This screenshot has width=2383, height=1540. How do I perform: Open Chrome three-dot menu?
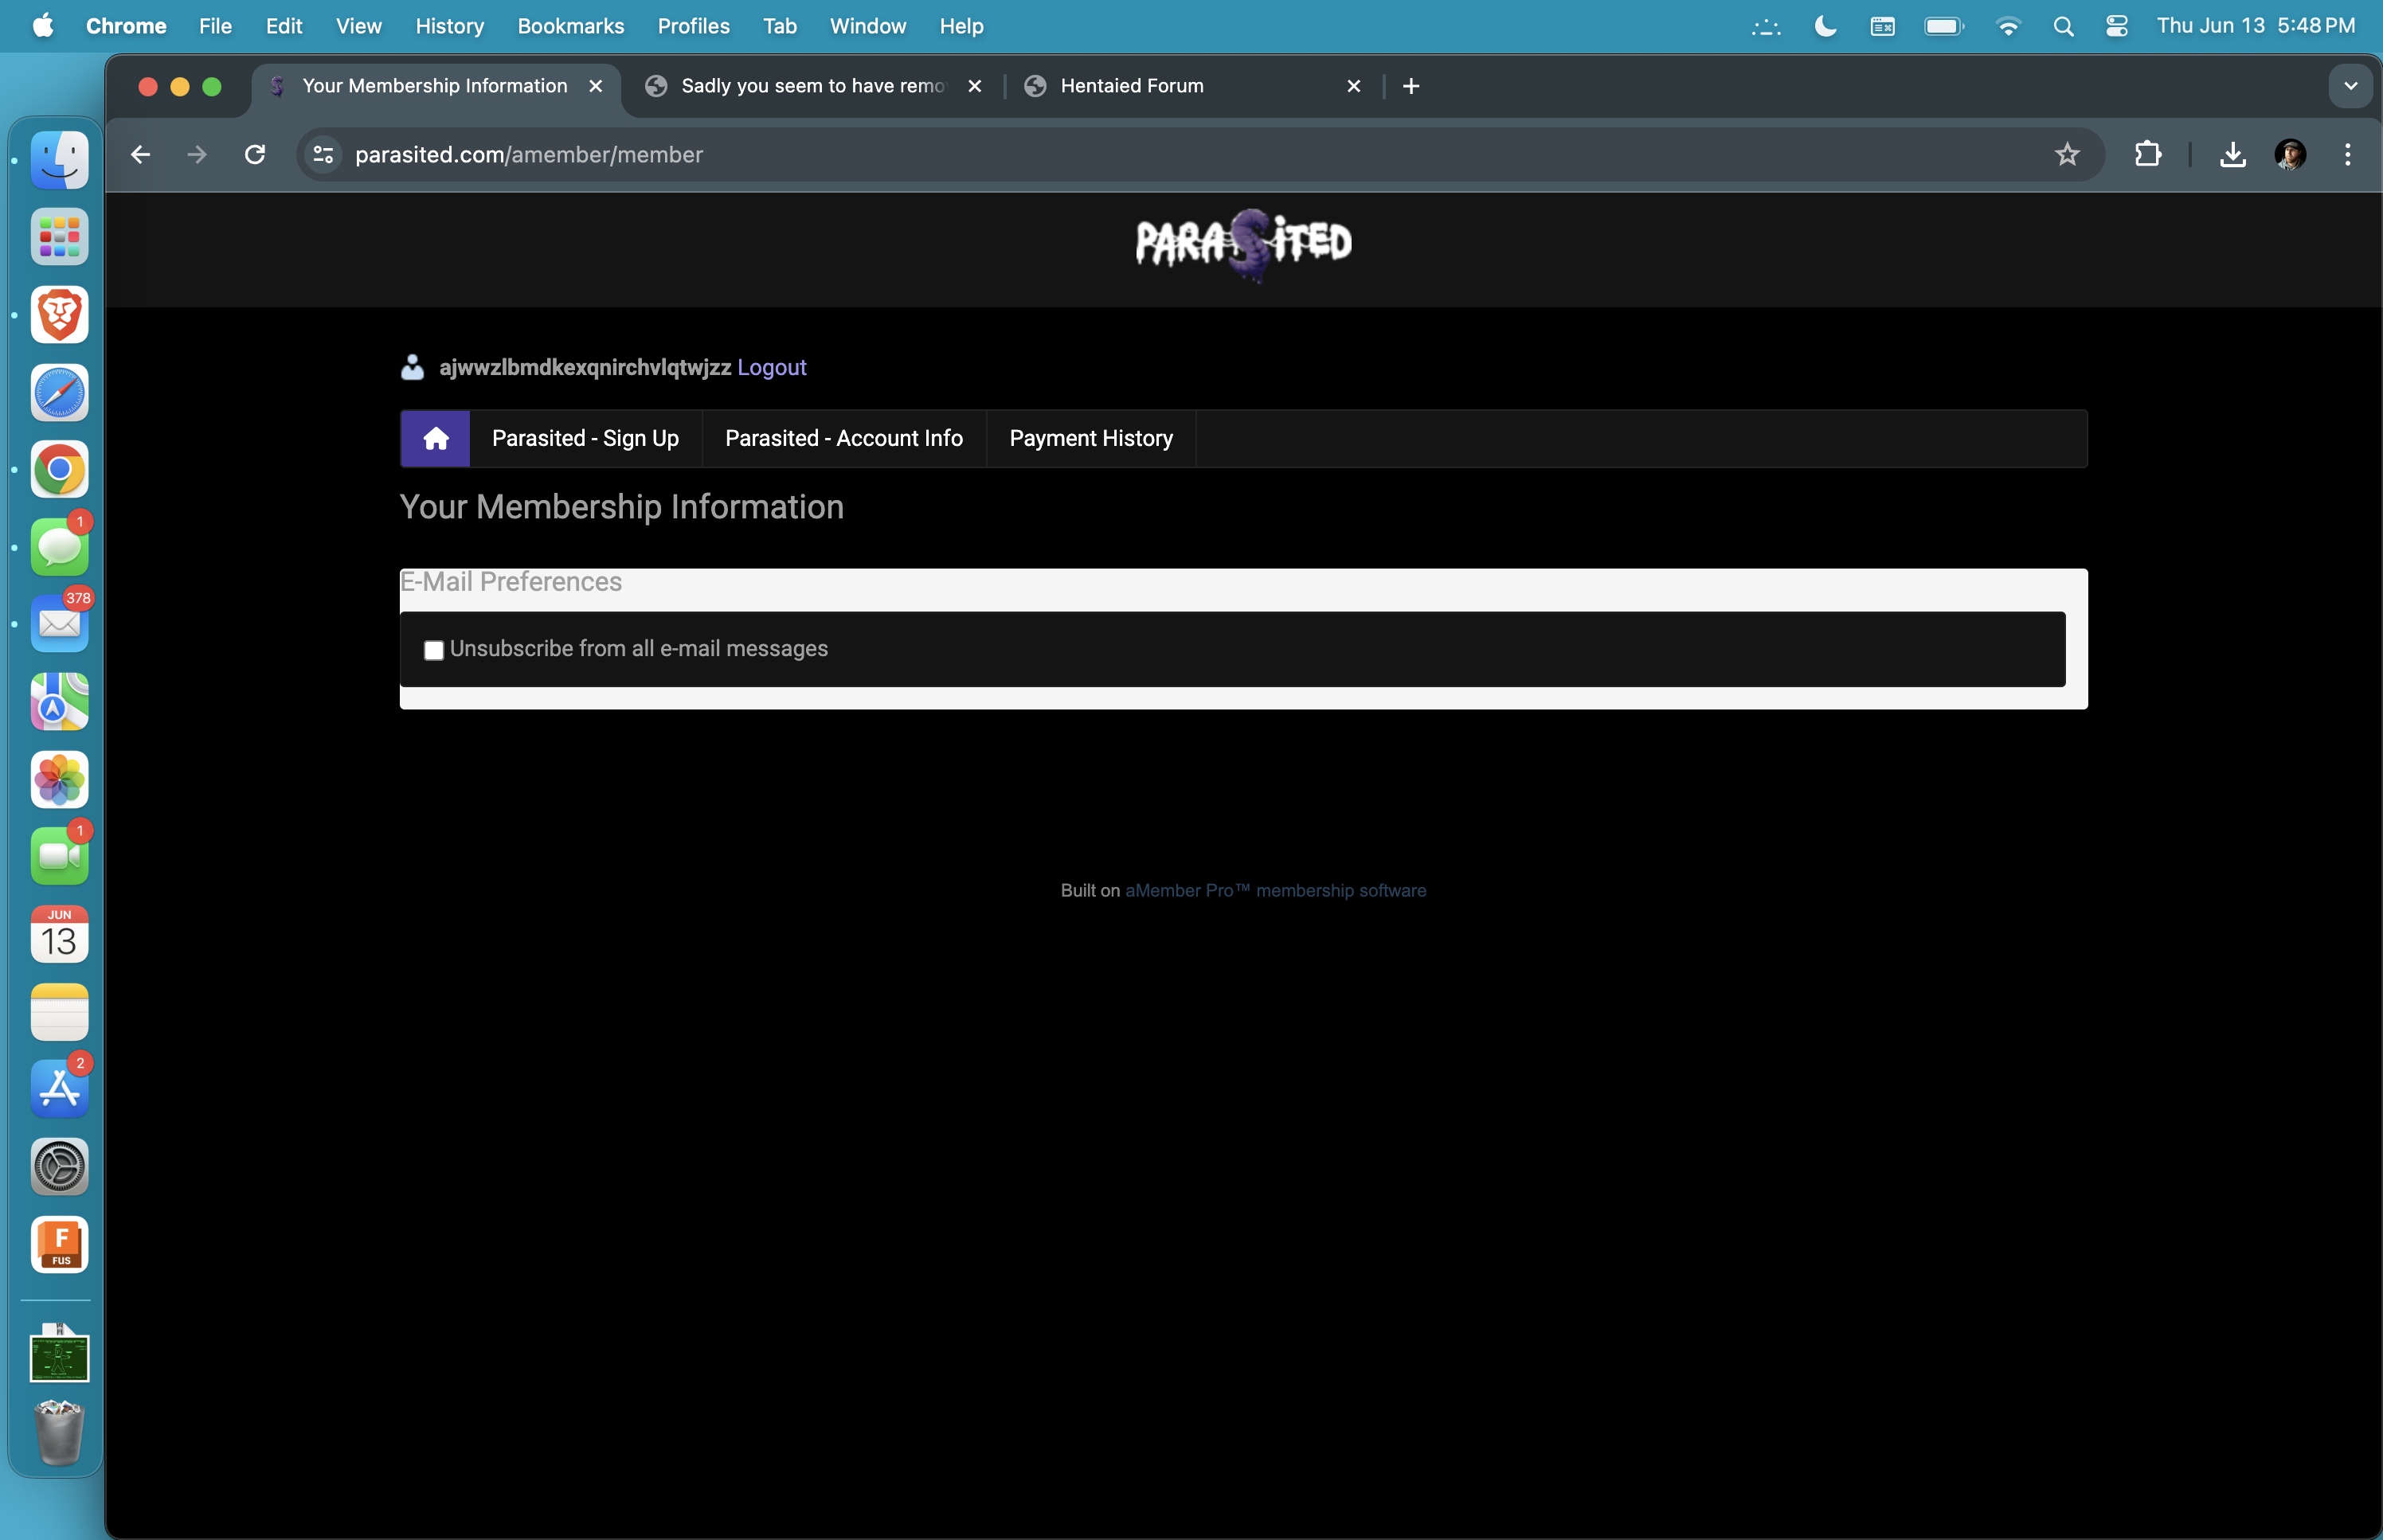pyautogui.click(x=2347, y=154)
